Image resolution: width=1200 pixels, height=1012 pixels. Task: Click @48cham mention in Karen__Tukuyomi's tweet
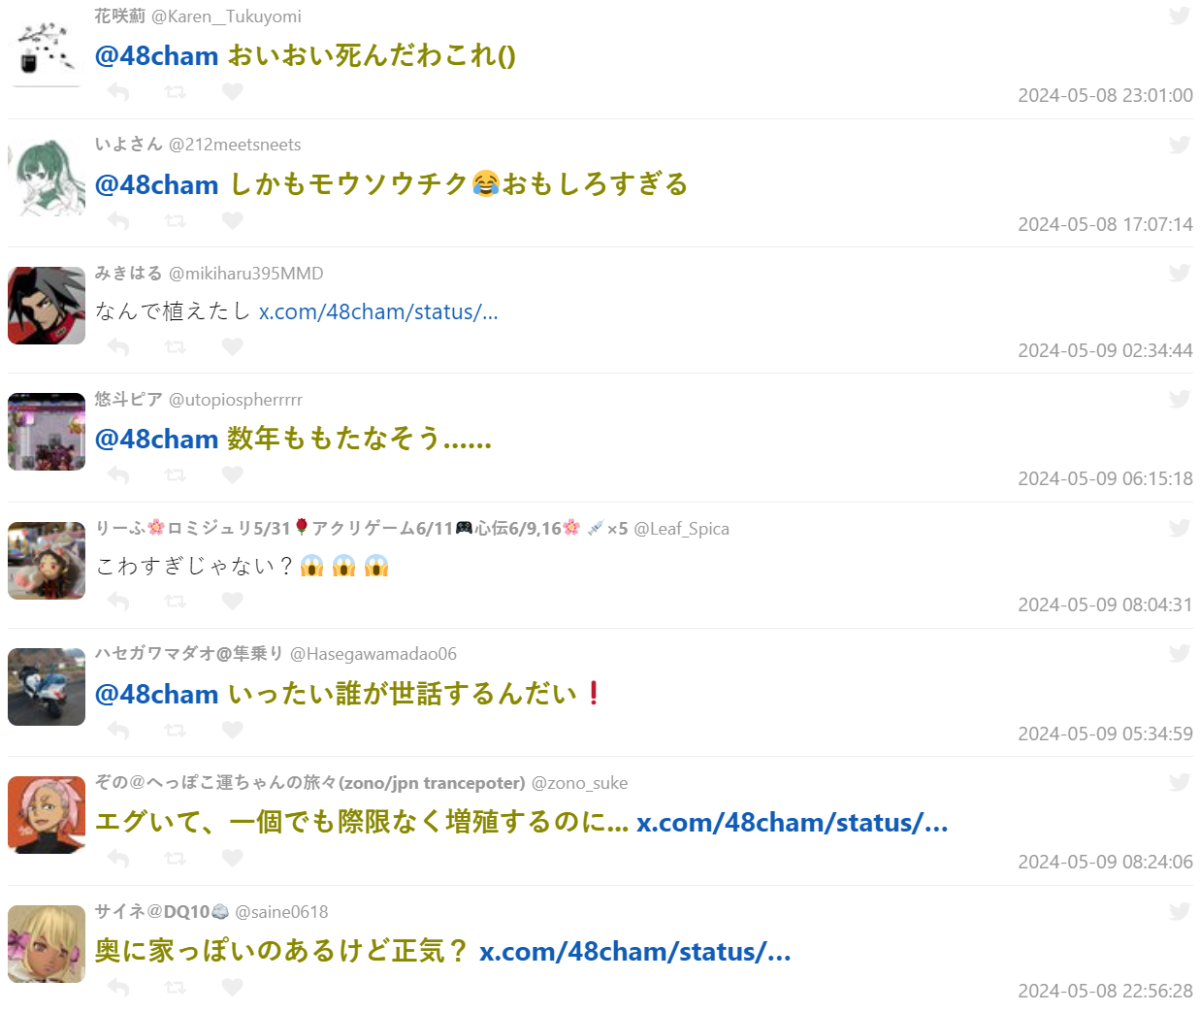(156, 56)
